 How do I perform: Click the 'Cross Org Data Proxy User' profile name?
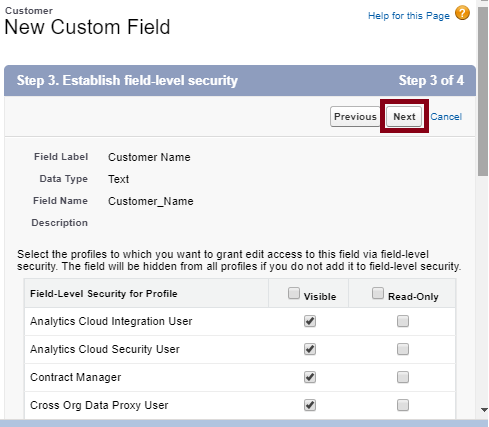tap(99, 405)
